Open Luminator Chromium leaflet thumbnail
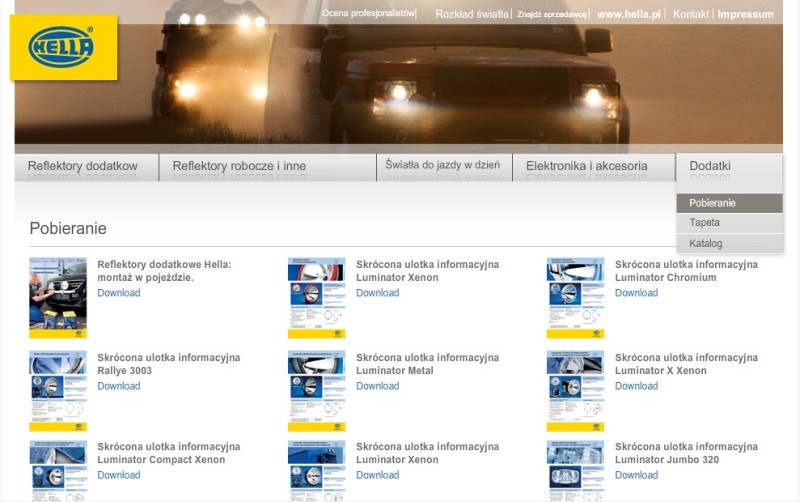This screenshot has width=800, height=502. click(x=576, y=298)
